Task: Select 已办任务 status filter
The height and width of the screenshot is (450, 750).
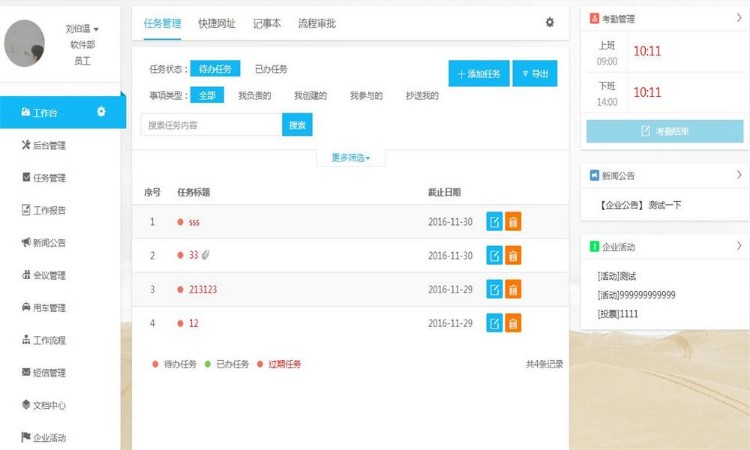Action: pyautogui.click(x=271, y=69)
